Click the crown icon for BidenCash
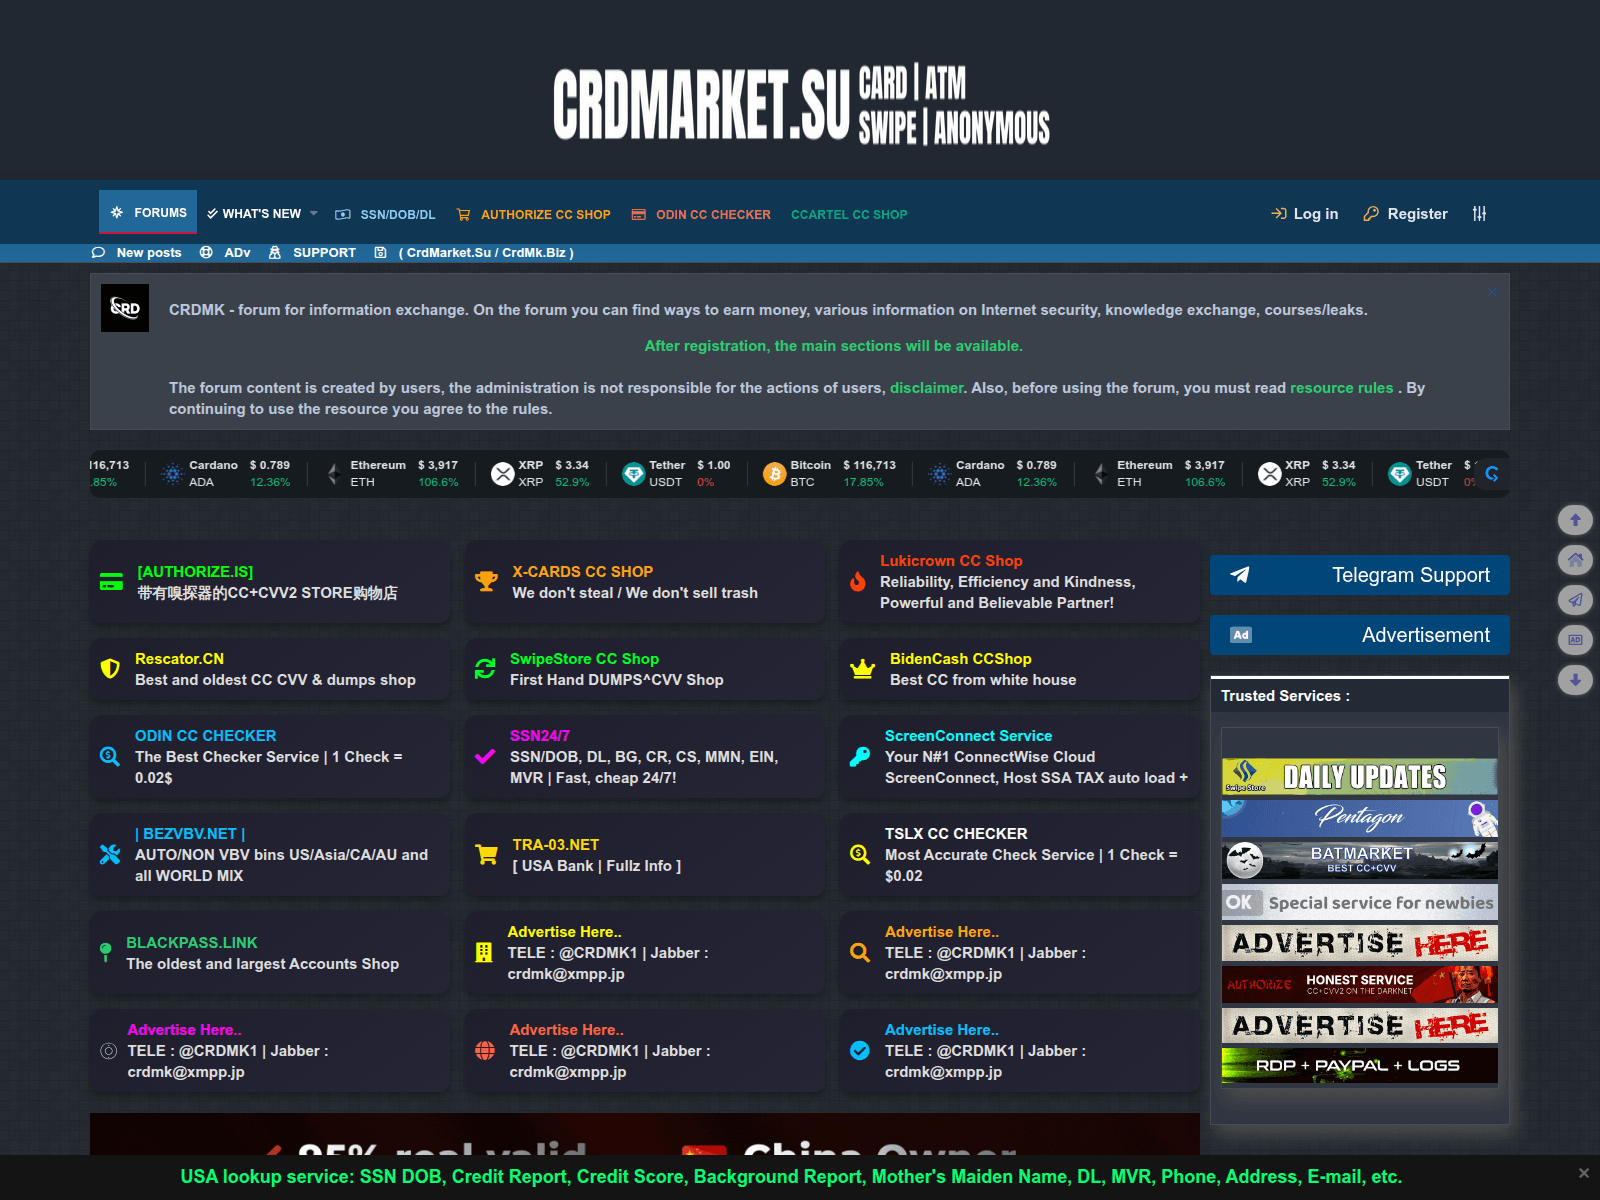This screenshot has width=1600, height=1200. point(862,669)
